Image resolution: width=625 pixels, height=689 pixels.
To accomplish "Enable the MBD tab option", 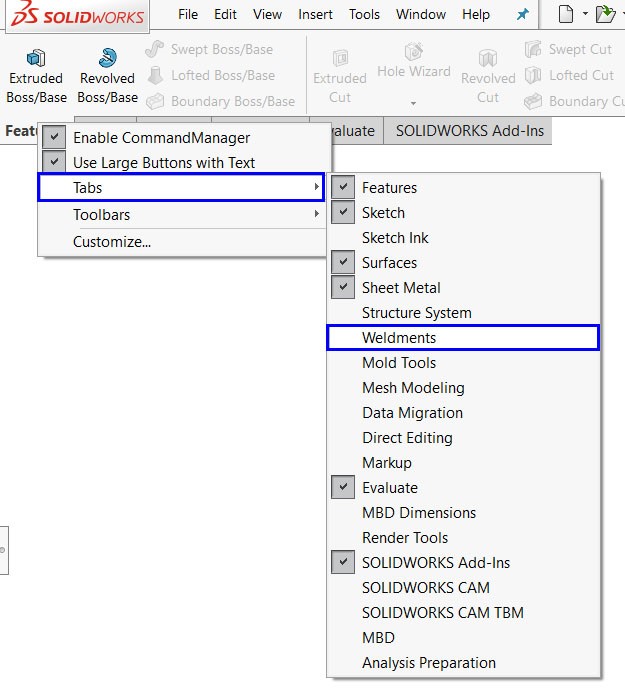I will (463, 638).
